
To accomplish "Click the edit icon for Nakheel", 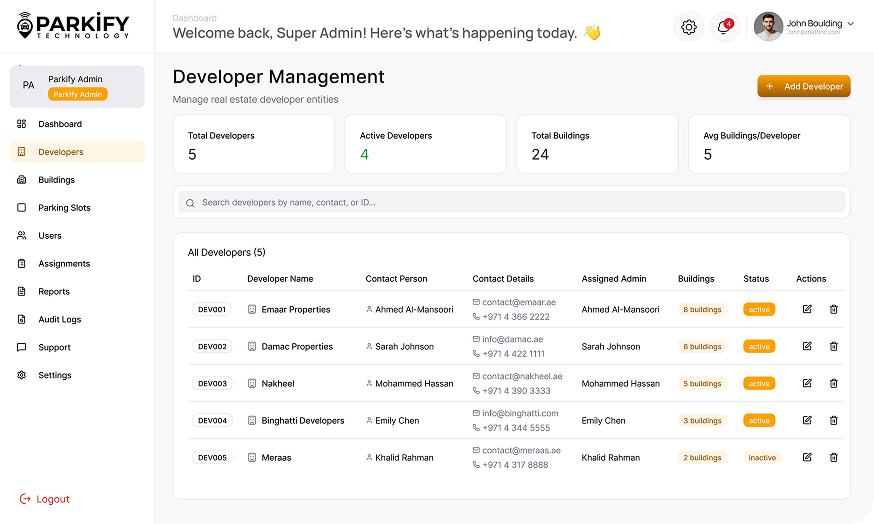I will pyautogui.click(x=807, y=383).
